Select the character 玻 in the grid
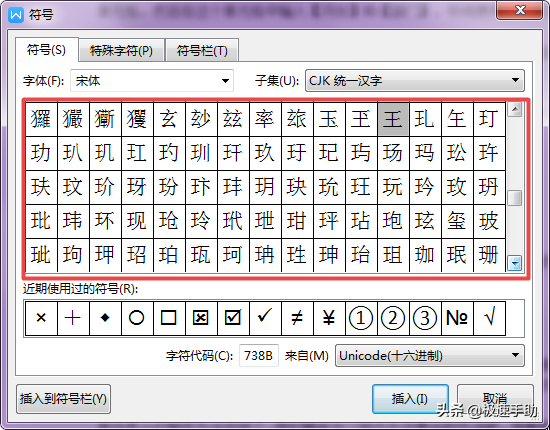The image size is (550, 430). pos(489,221)
